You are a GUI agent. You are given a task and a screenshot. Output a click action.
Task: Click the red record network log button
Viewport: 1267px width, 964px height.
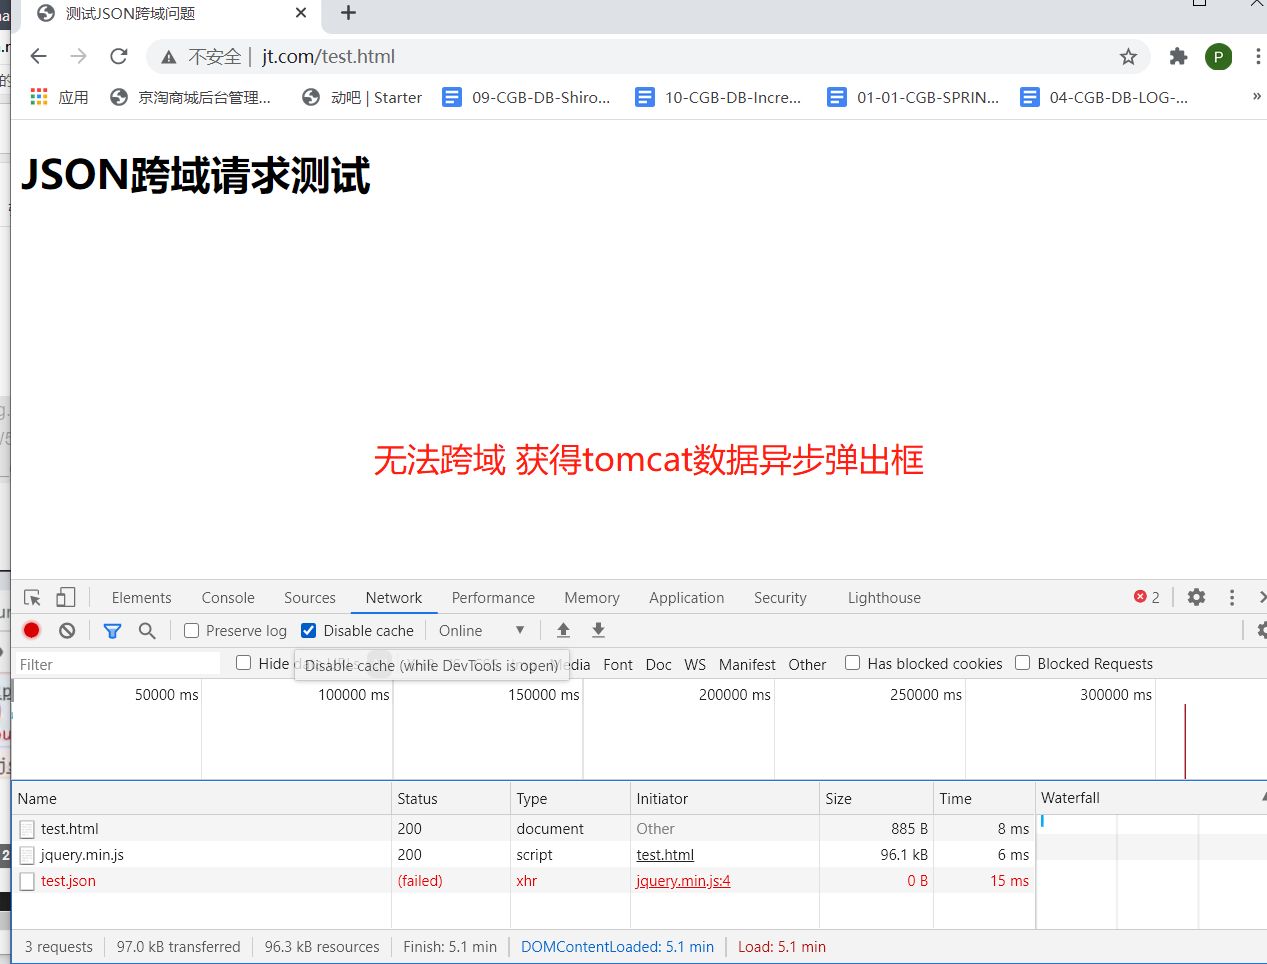tap(30, 630)
